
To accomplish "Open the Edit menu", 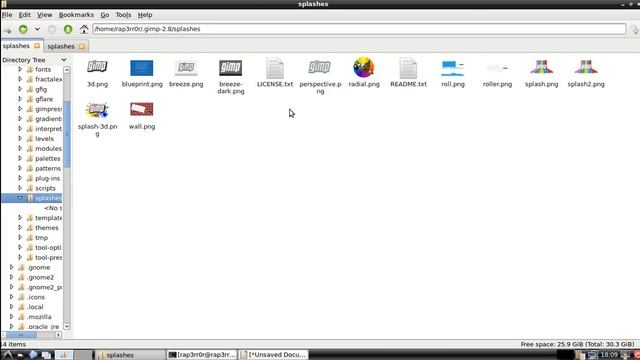I will point(24,15).
